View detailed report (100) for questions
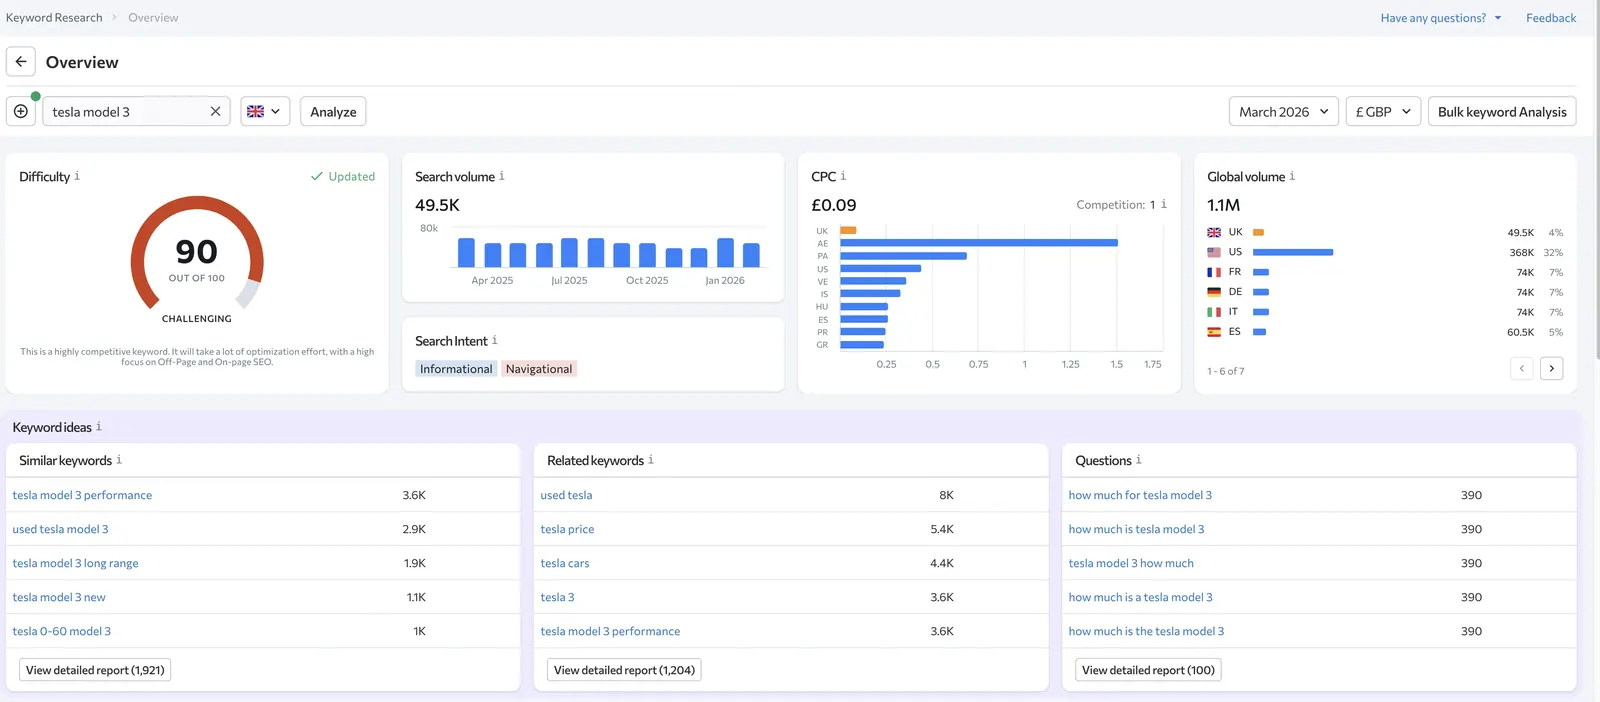Viewport: 1600px width, 702px height. pyautogui.click(x=1148, y=670)
